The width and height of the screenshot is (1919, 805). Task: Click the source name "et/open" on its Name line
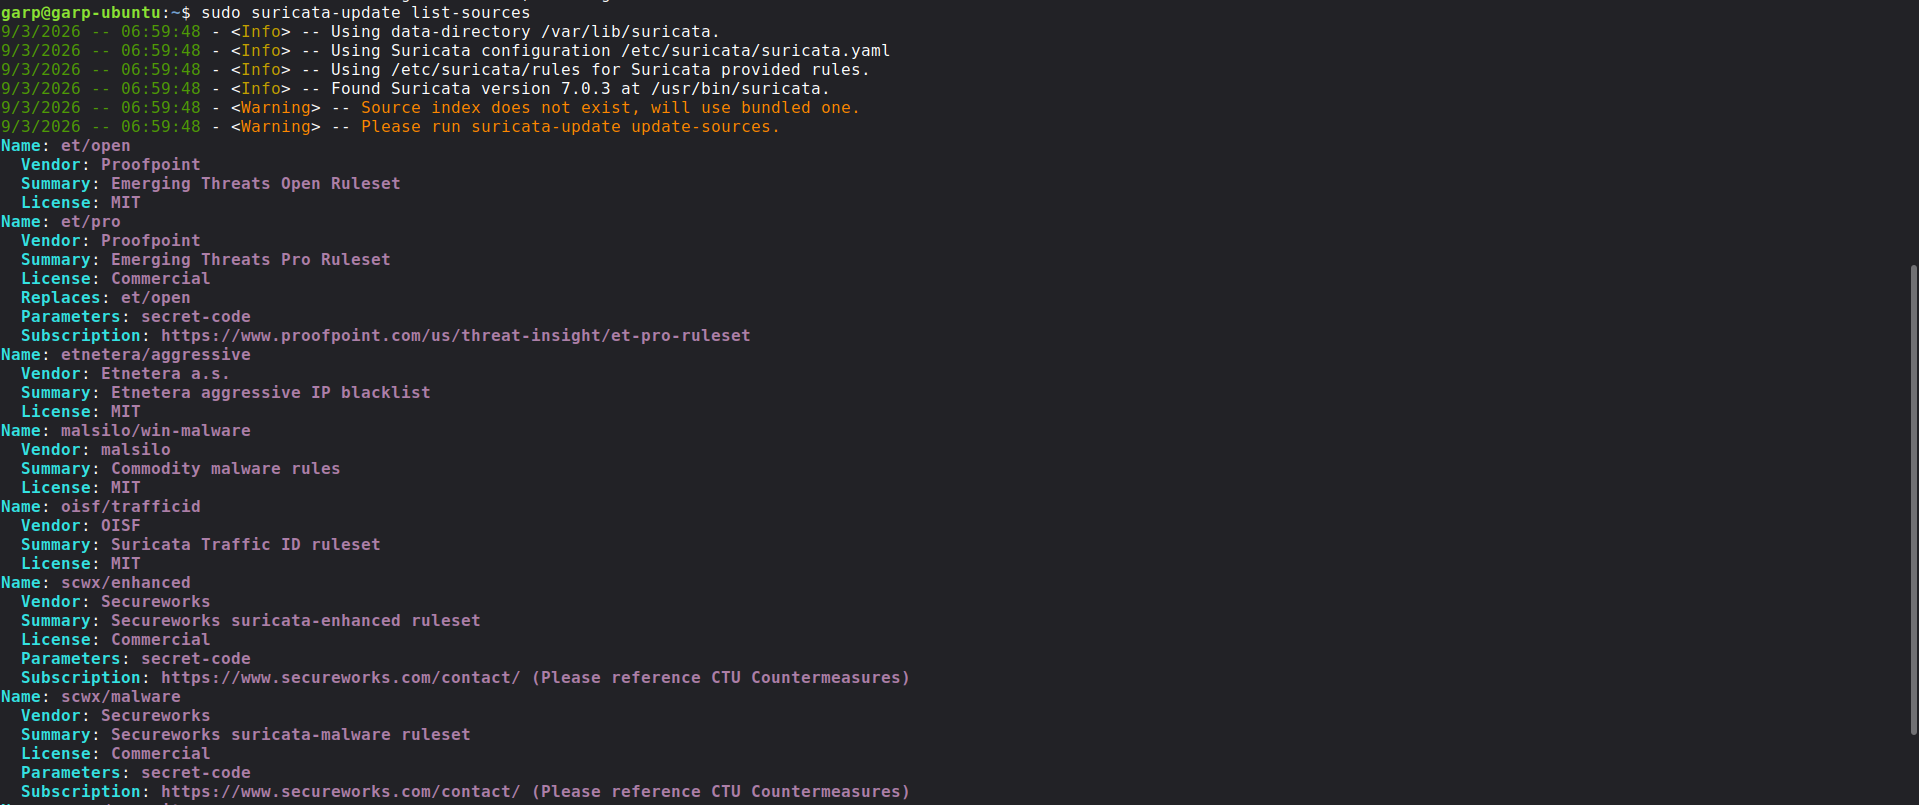tap(95, 146)
